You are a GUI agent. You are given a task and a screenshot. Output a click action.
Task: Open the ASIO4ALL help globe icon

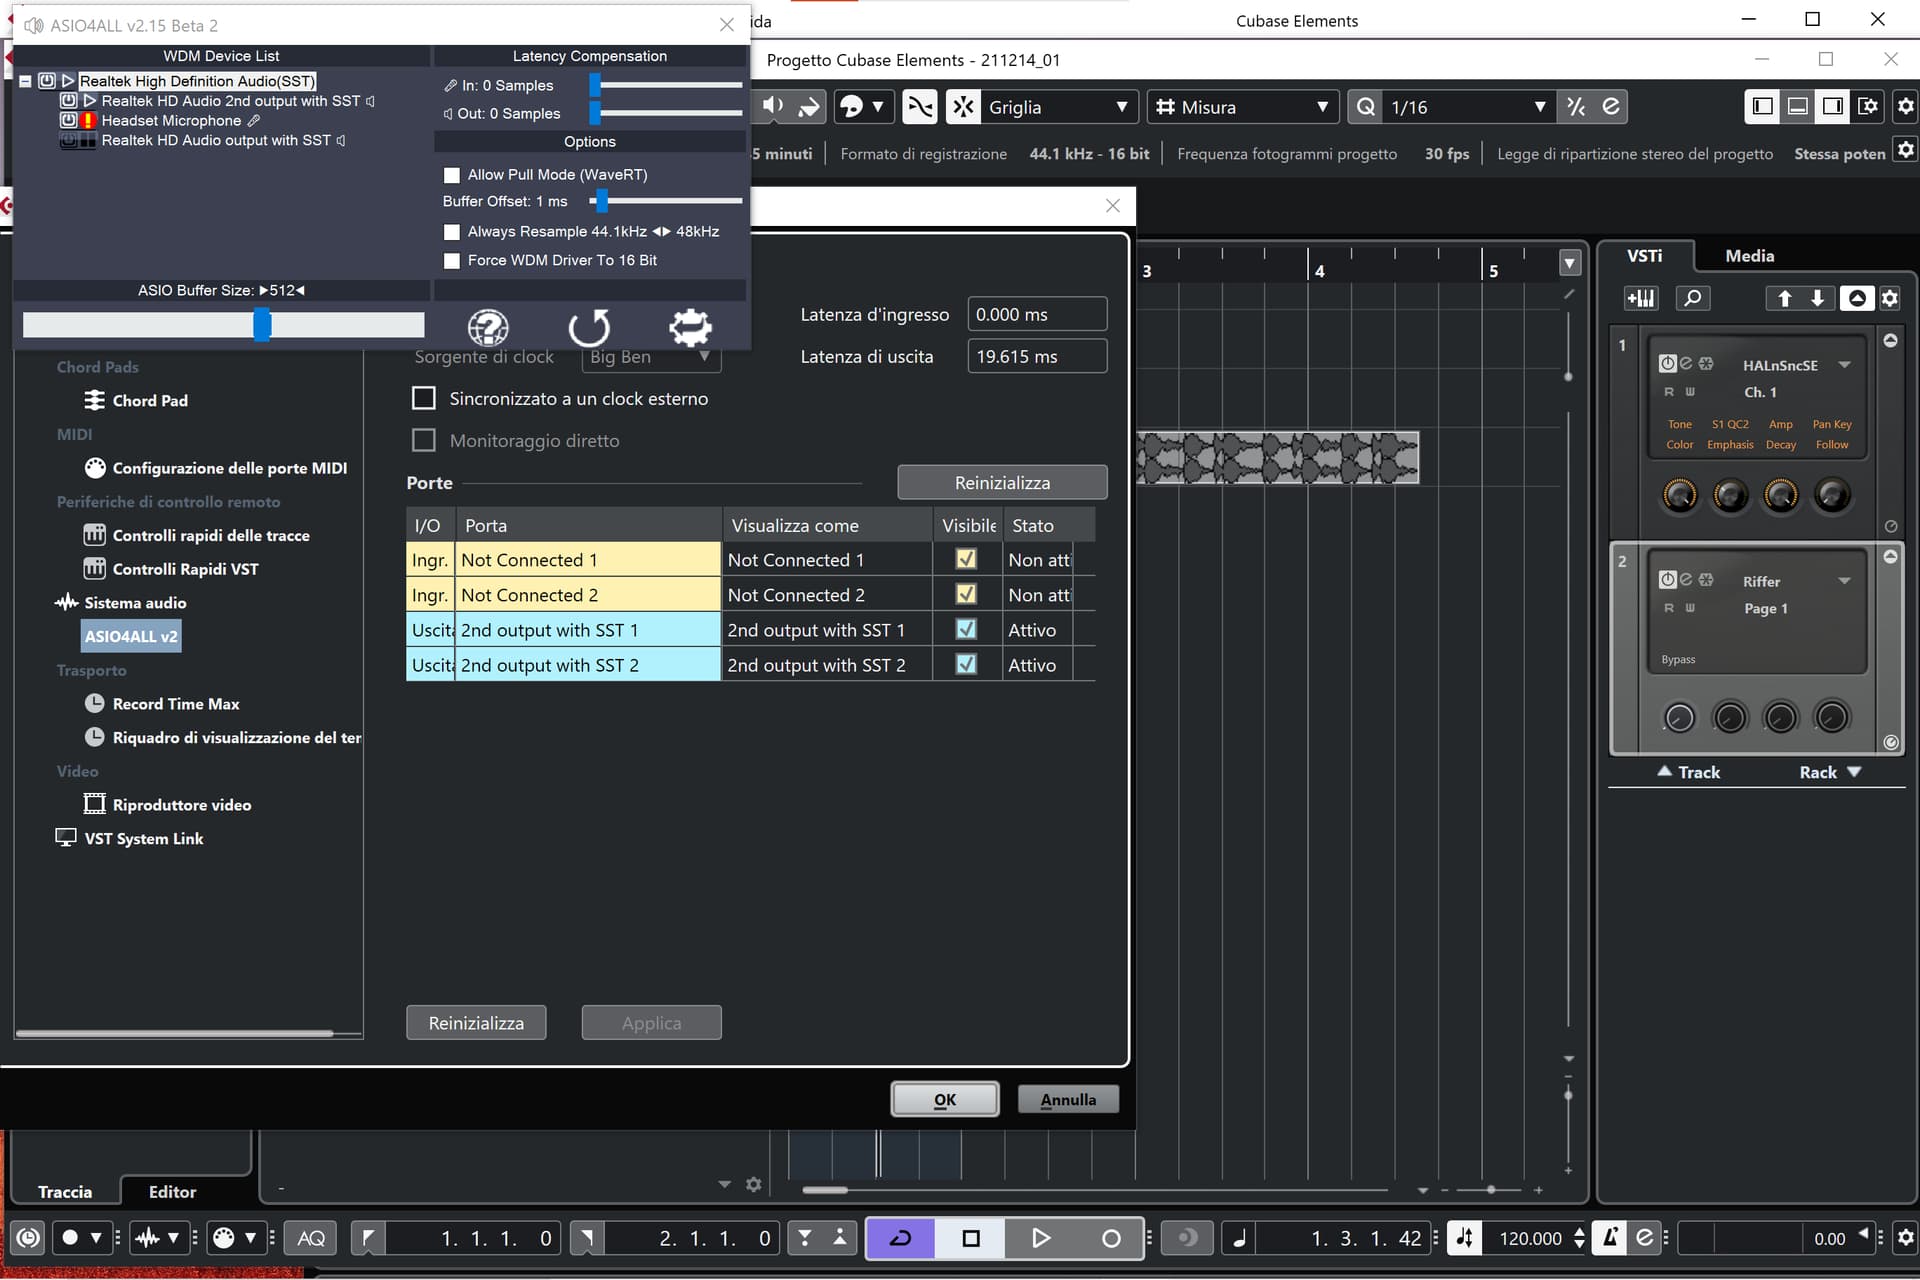click(x=488, y=327)
